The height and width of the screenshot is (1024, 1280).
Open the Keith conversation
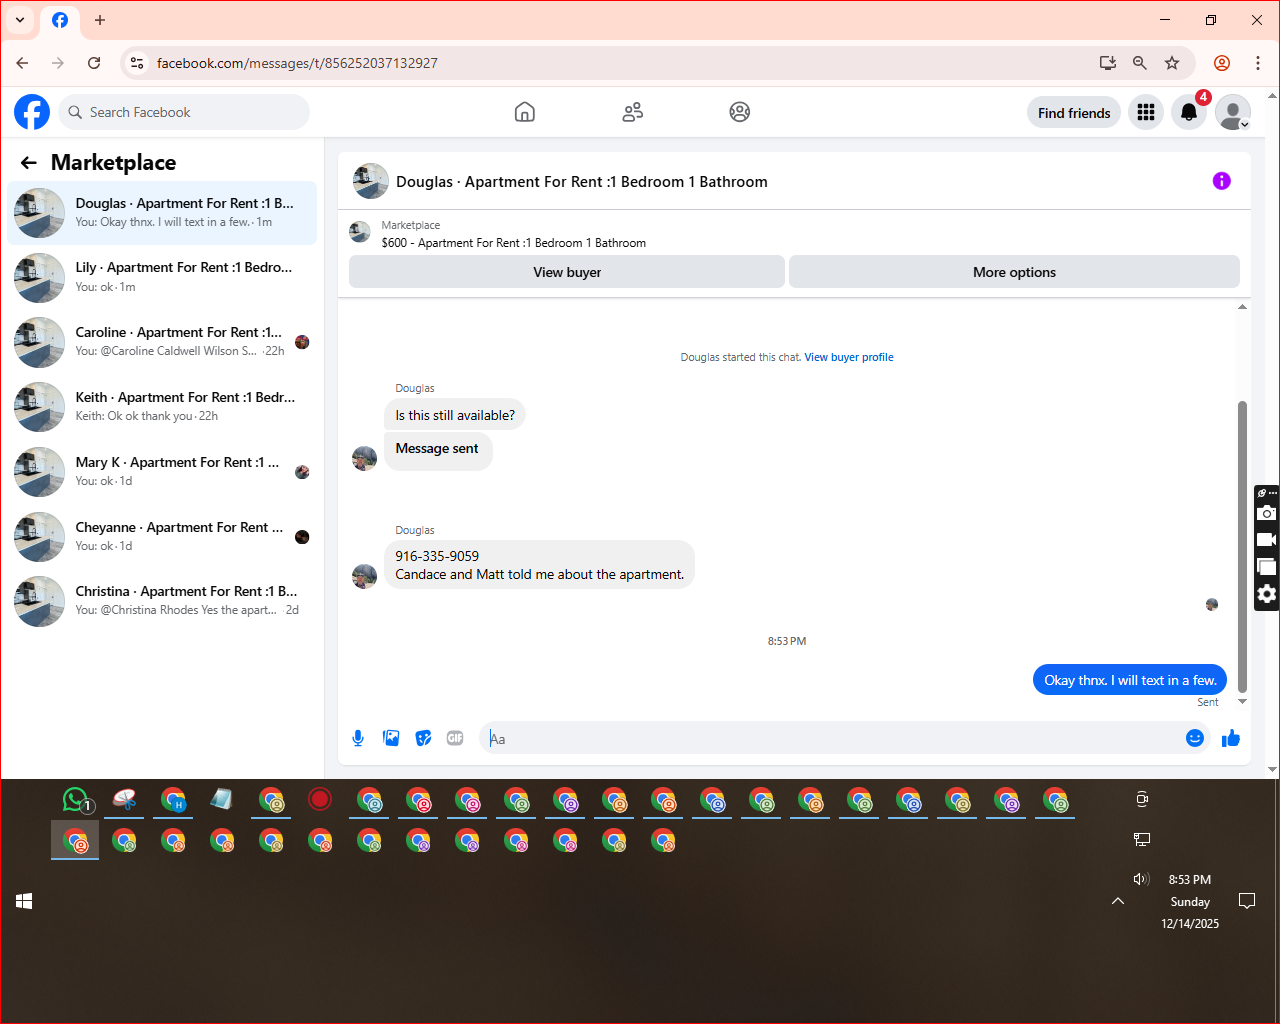(x=162, y=407)
